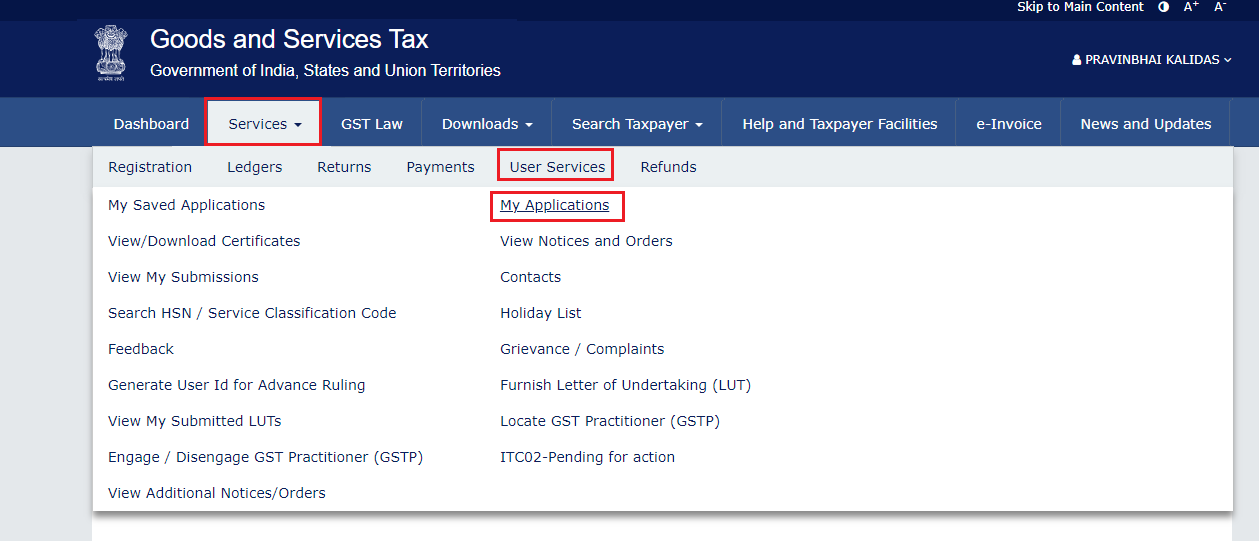Increase font size with A+ icon

1191,7
